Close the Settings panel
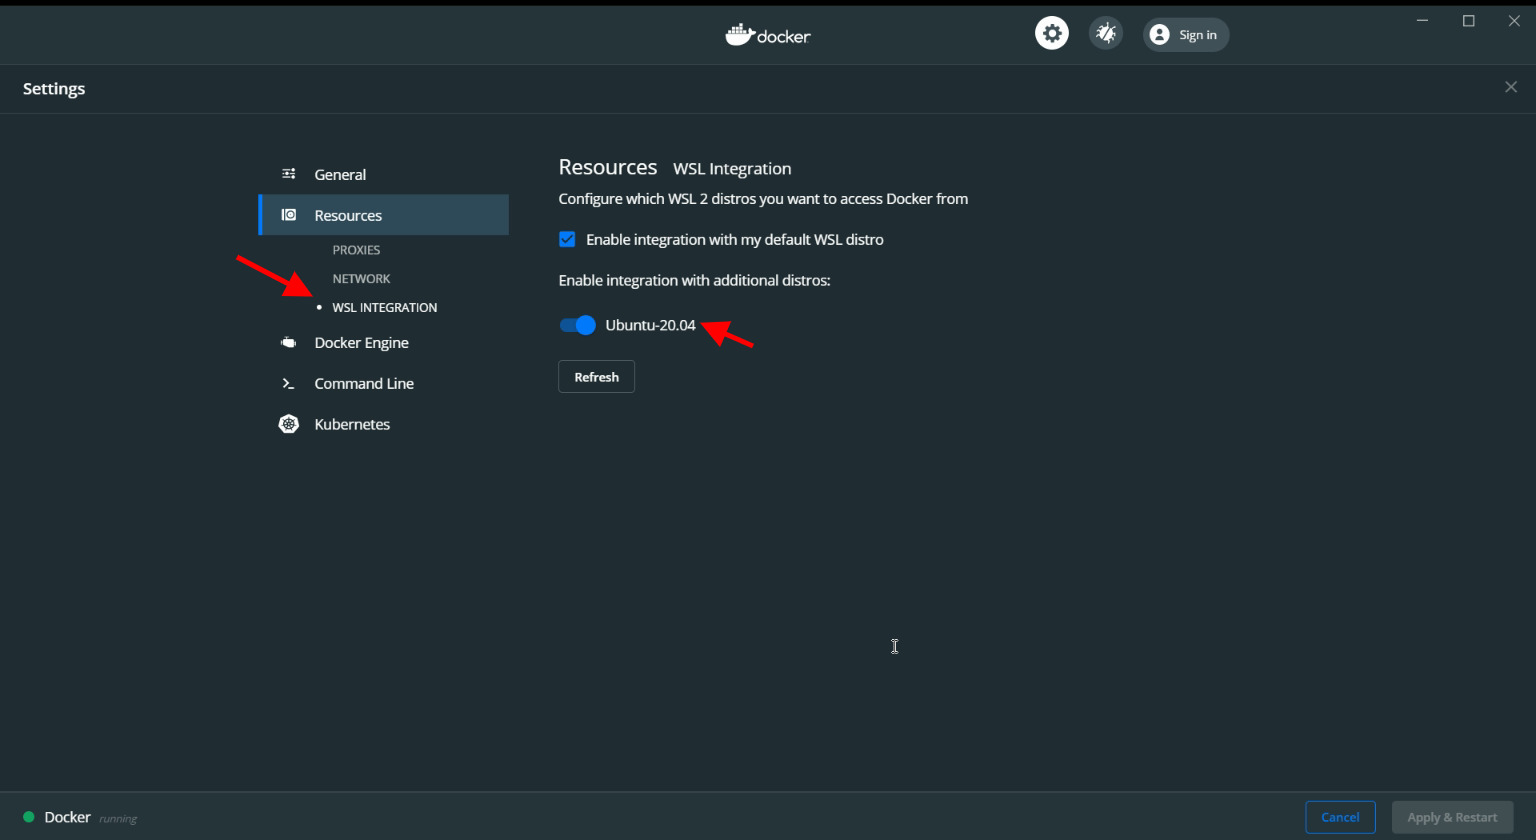Image resolution: width=1536 pixels, height=840 pixels. coord(1511,88)
